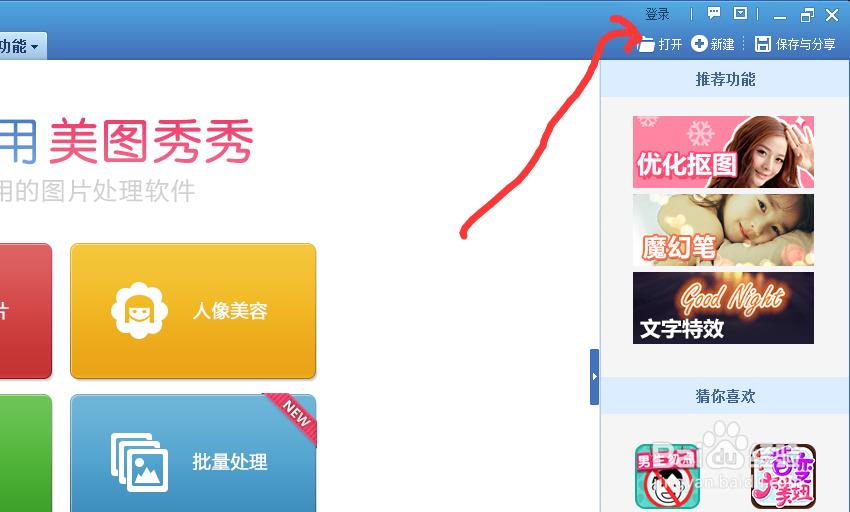Click the stacked photos icon on 批量处理

(139, 462)
